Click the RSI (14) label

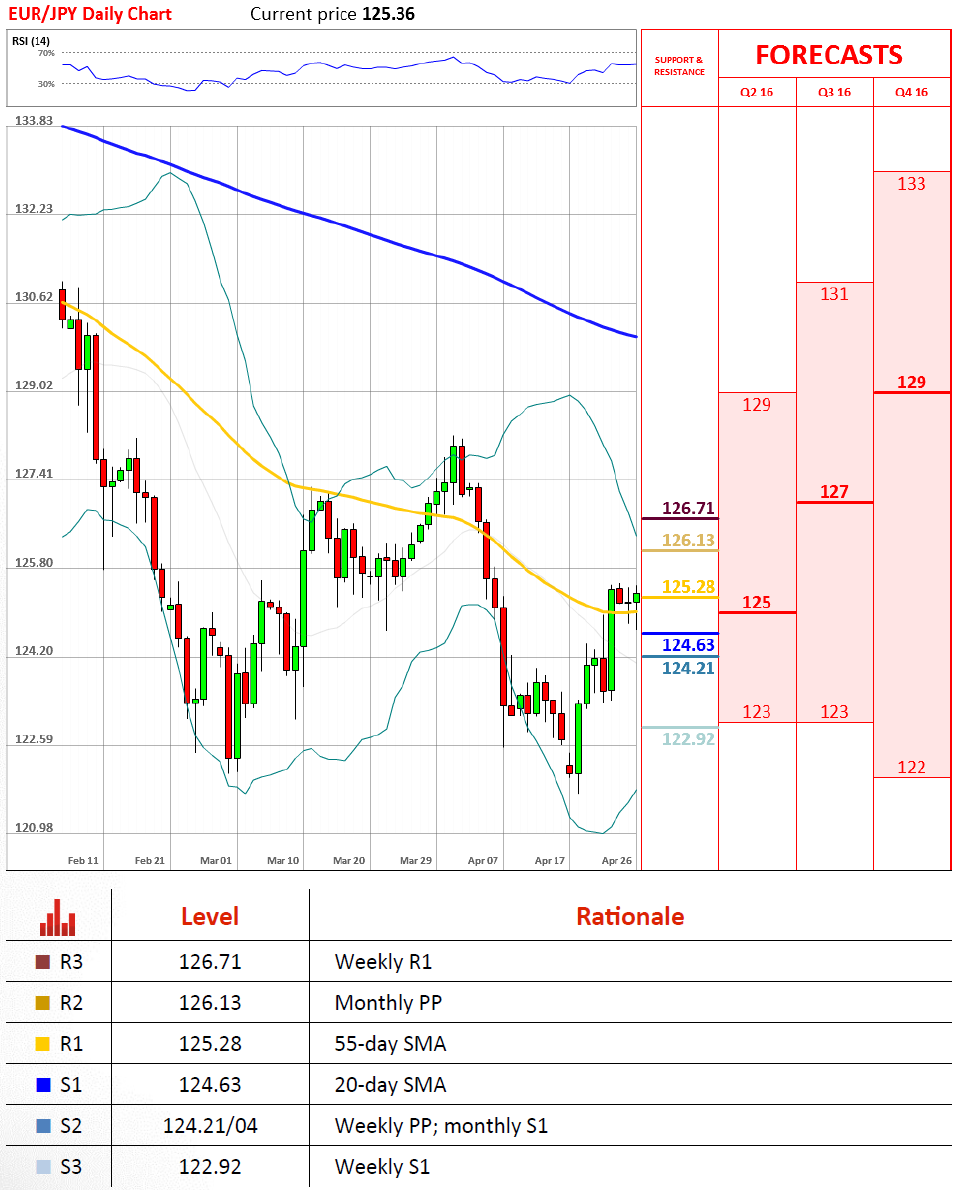[31, 41]
